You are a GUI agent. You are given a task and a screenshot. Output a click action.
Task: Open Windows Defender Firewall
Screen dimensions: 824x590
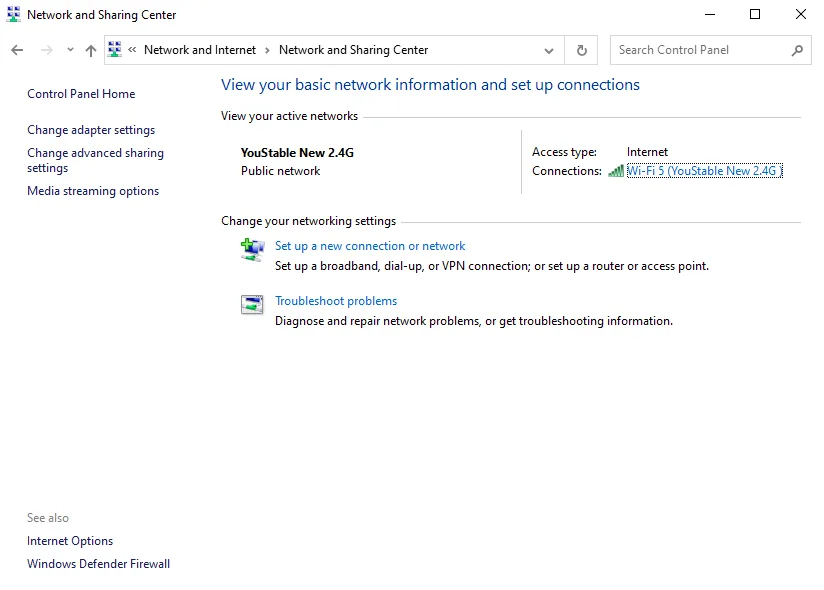click(x=98, y=564)
